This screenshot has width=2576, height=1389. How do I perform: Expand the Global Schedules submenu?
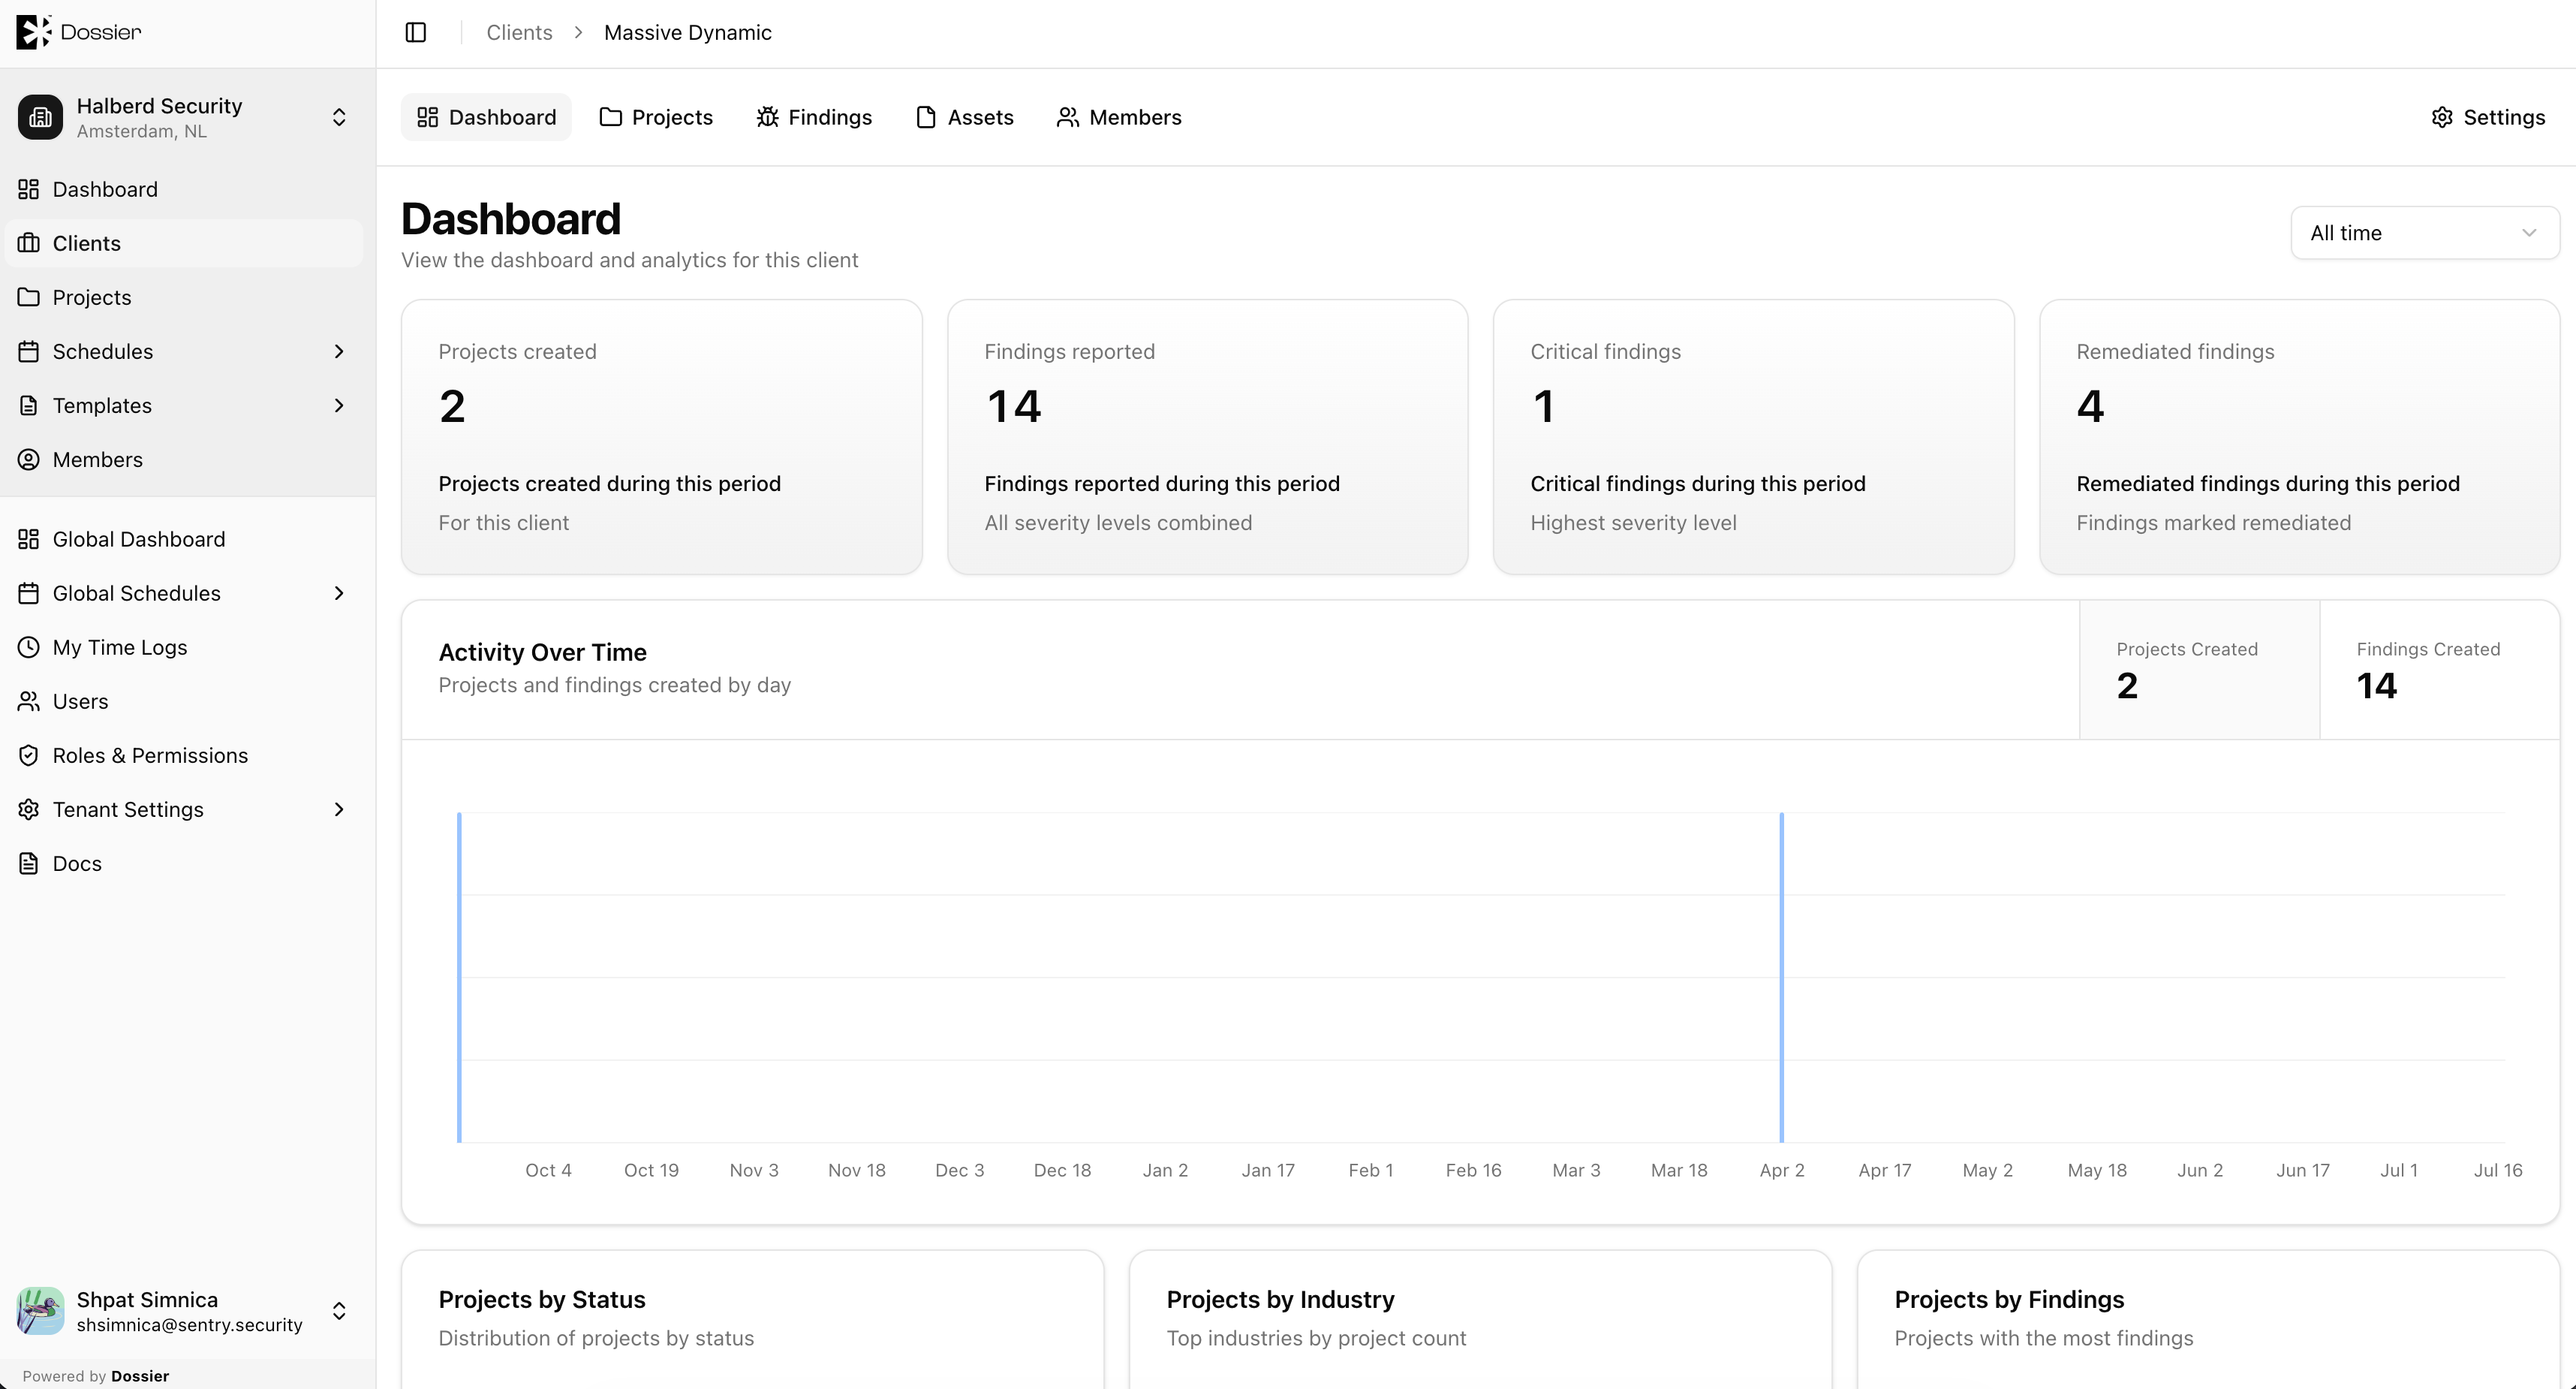pyautogui.click(x=339, y=593)
